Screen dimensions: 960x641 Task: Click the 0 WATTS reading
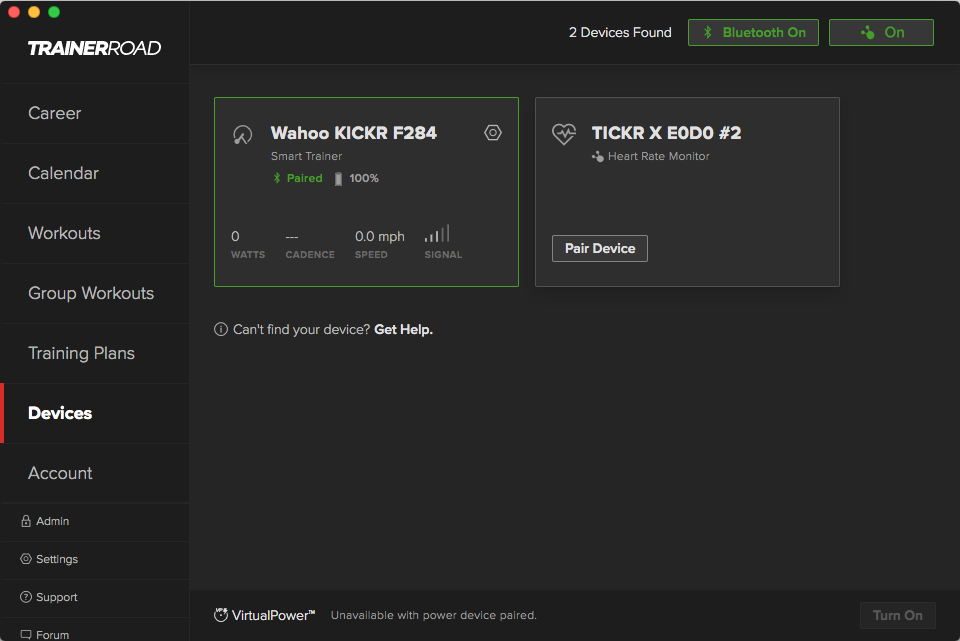pos(247,244)
